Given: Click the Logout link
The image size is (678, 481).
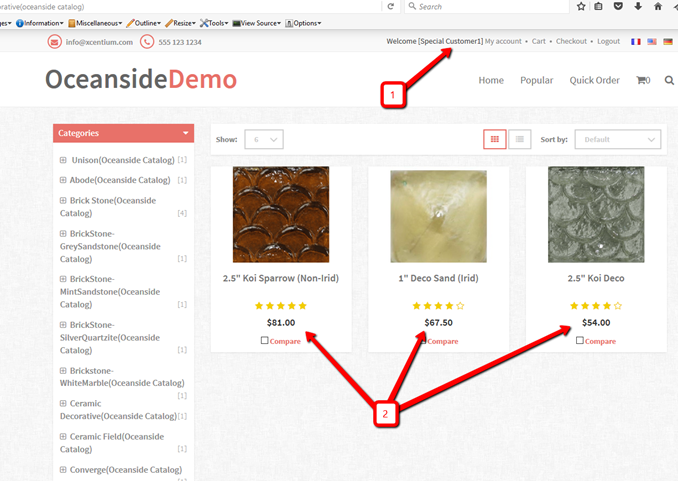Looking at the screenshot, I should pos(608,41).
